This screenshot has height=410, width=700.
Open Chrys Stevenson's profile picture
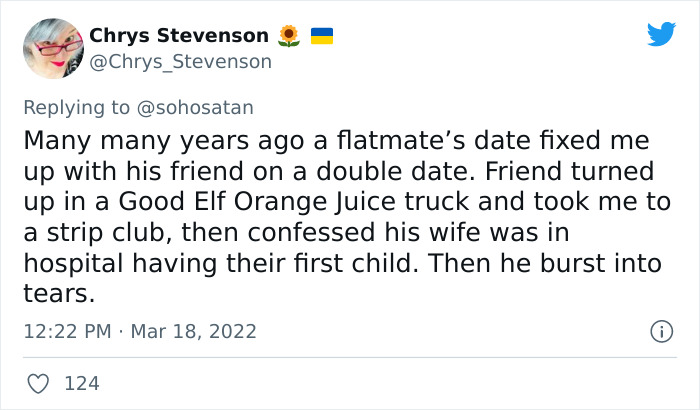point(51,48)
